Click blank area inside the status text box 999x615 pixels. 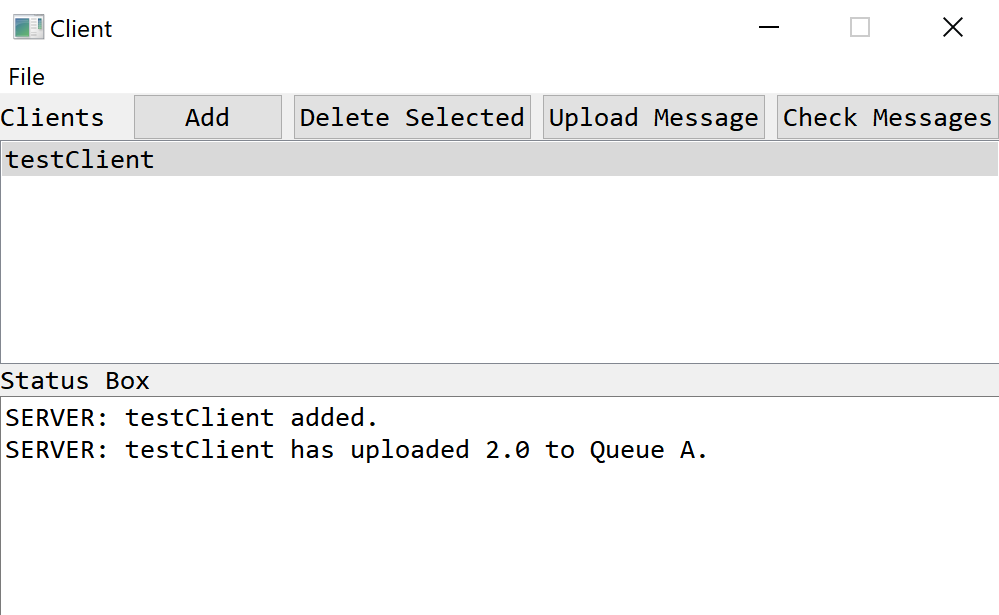pos(500,540)
